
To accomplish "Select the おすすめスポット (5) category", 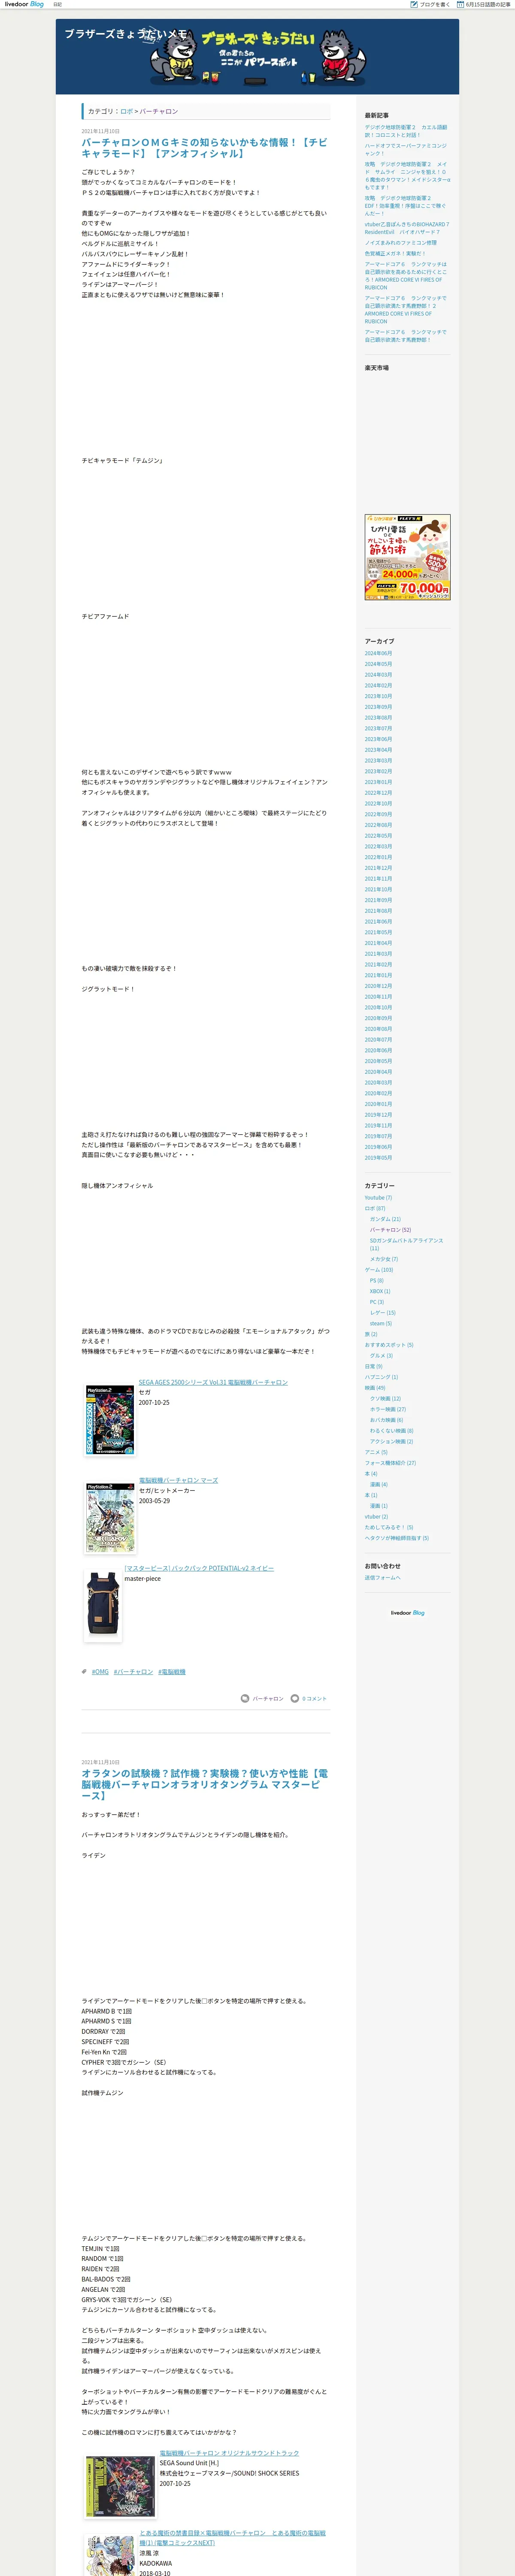I will [389, 1345].
